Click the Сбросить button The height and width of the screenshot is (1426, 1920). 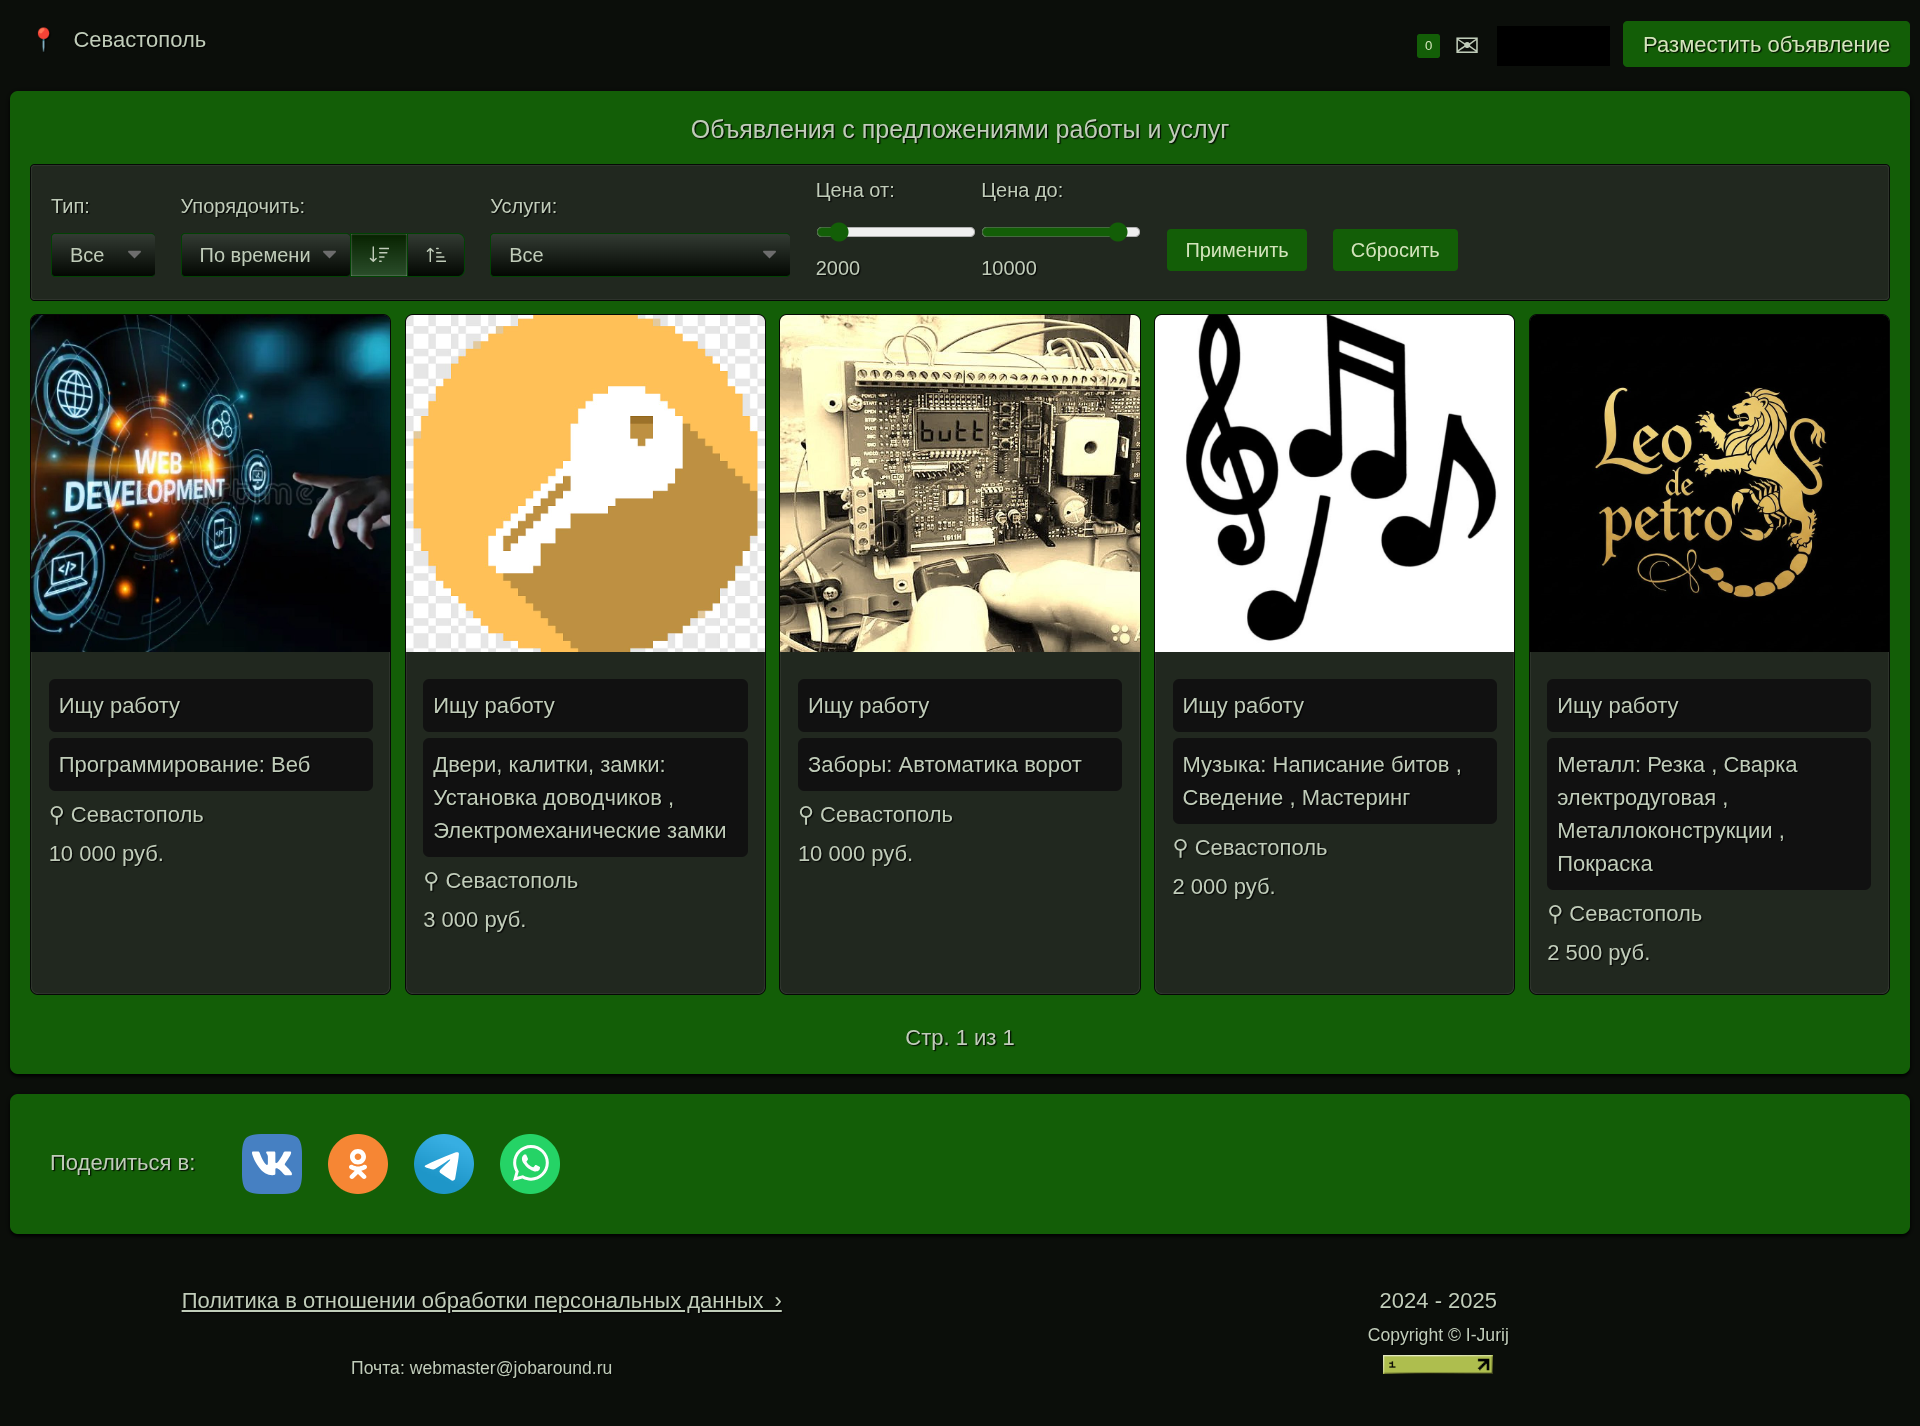1394,250
